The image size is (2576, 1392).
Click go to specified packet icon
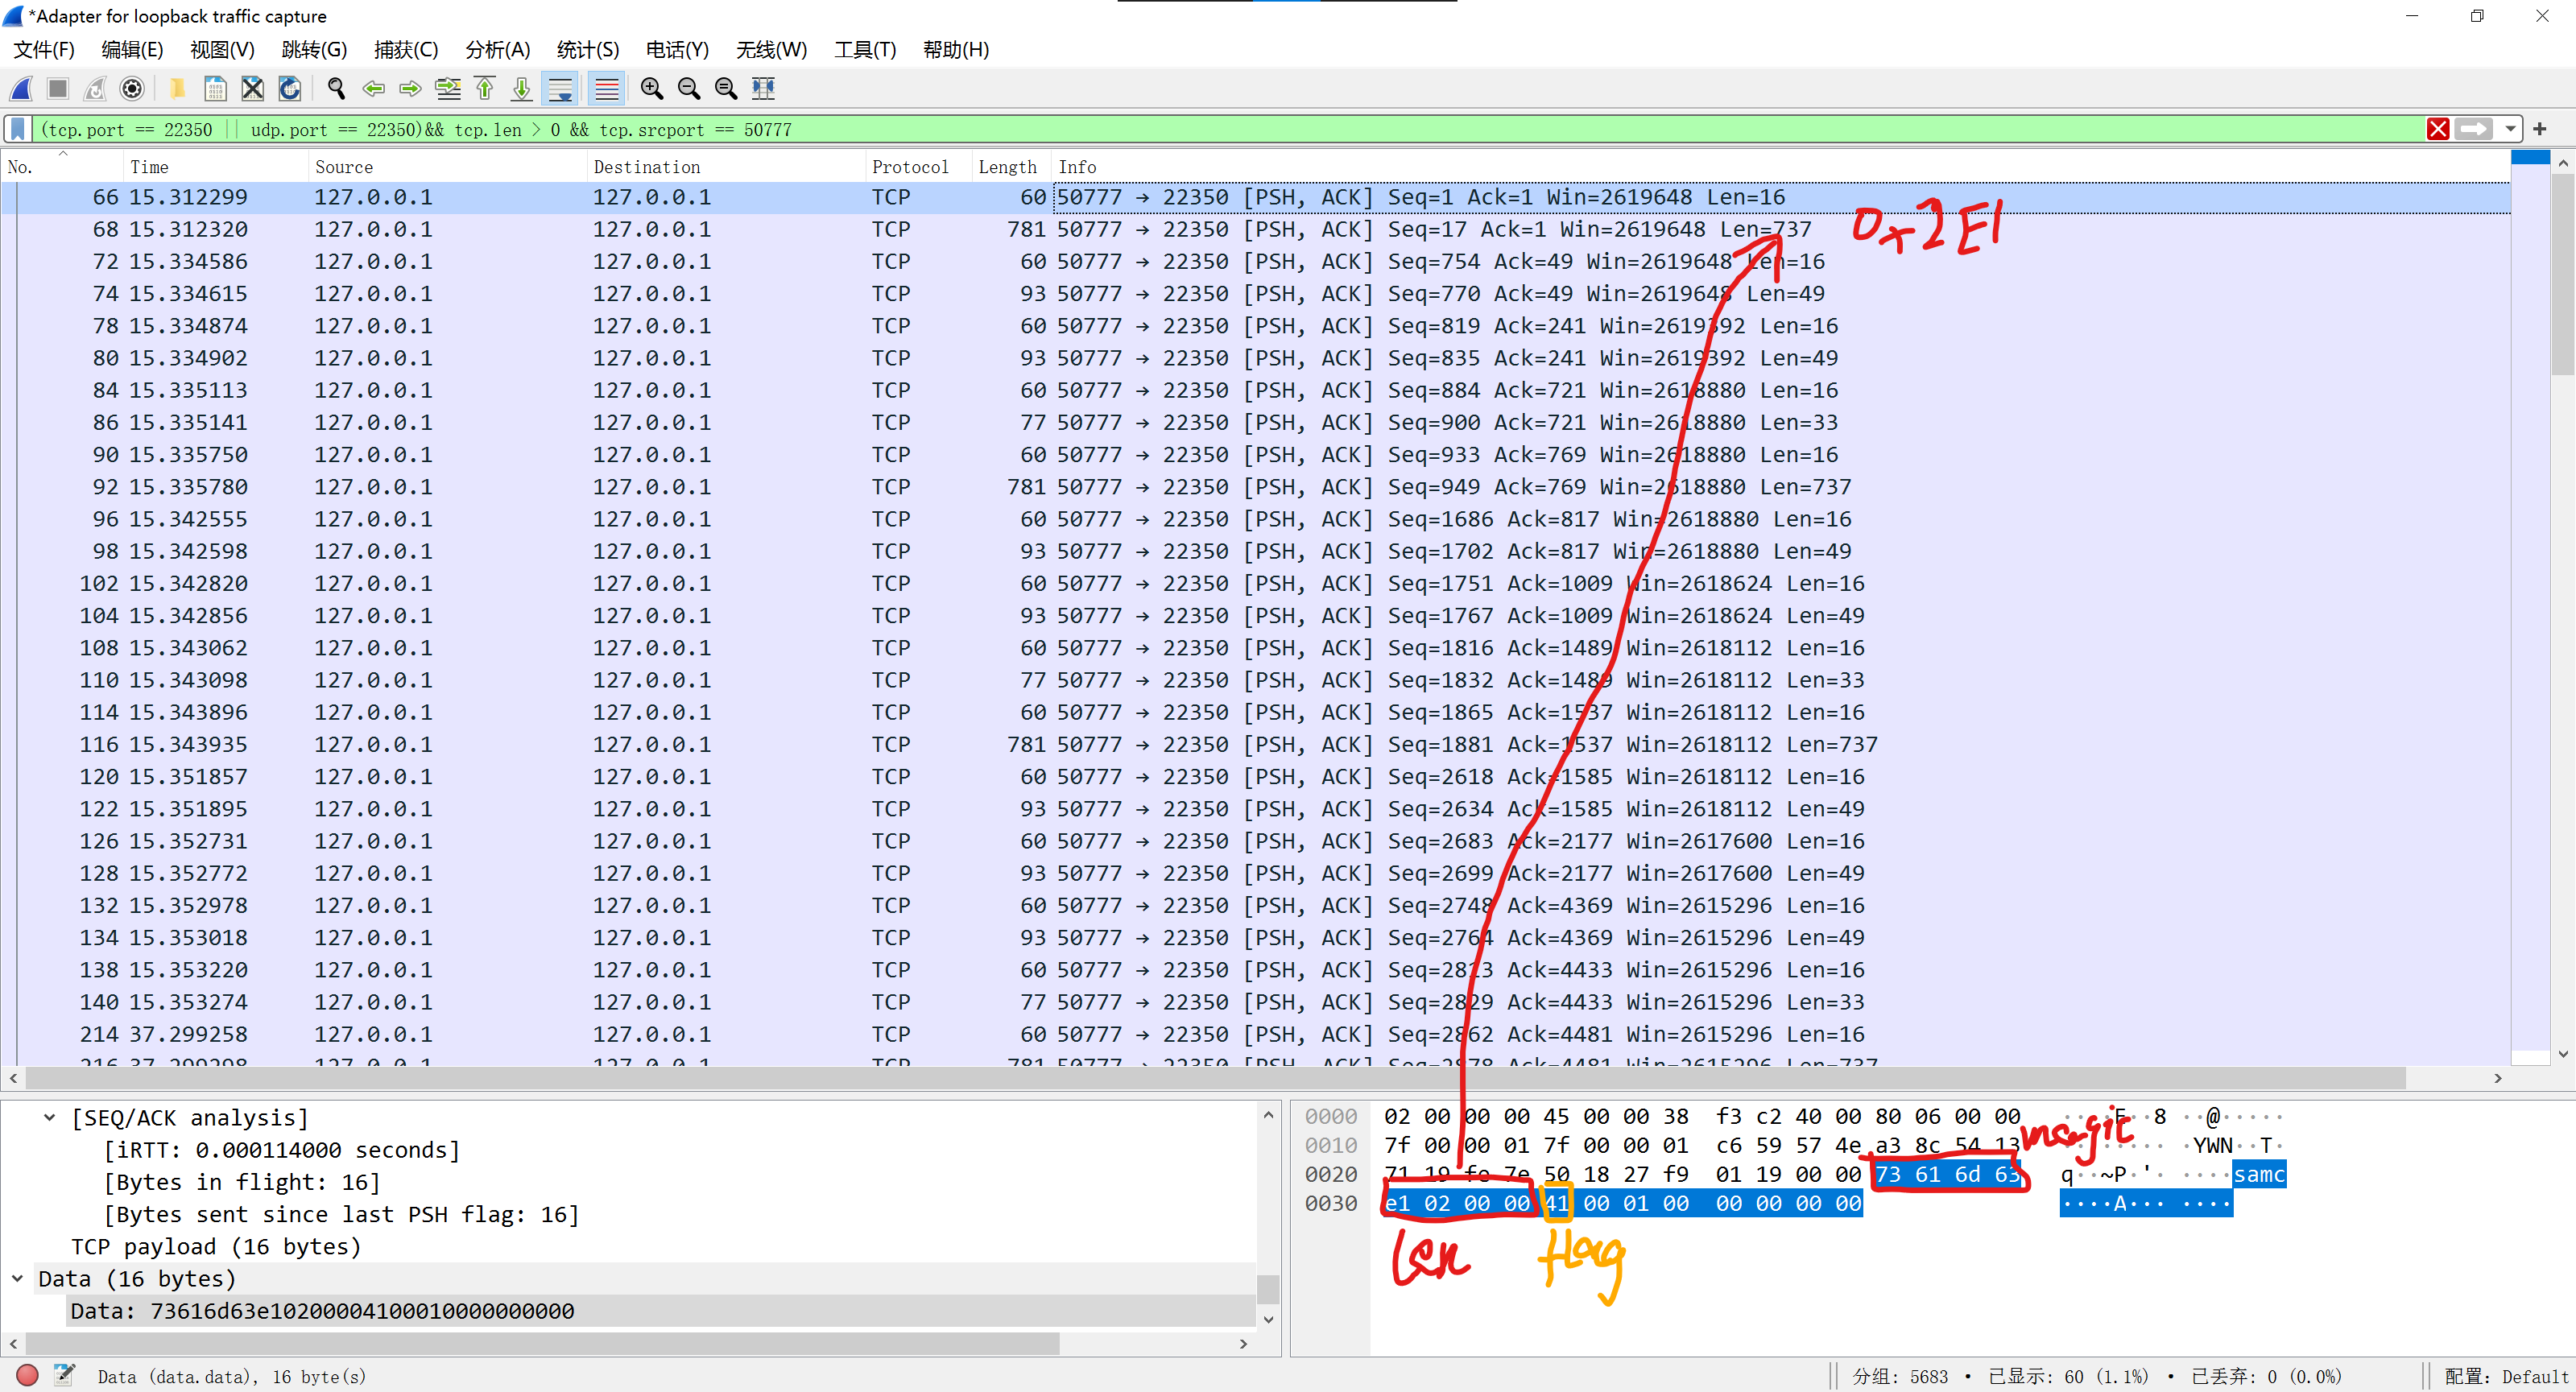448,89
